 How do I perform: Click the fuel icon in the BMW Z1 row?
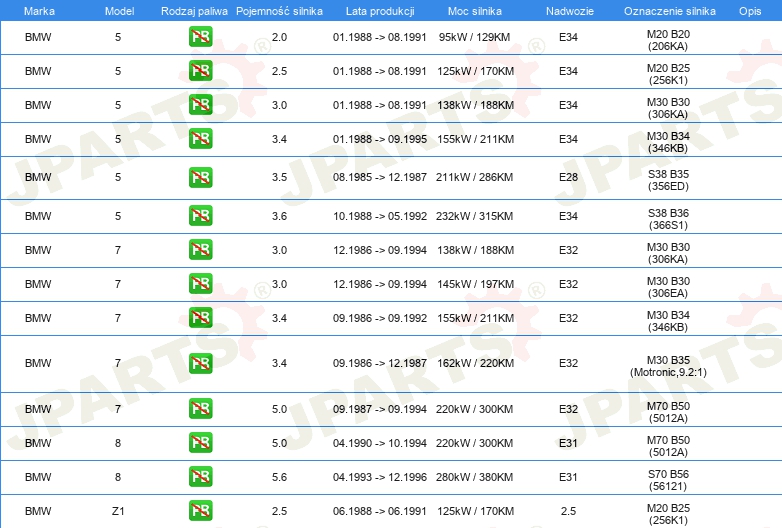point(200,511)
